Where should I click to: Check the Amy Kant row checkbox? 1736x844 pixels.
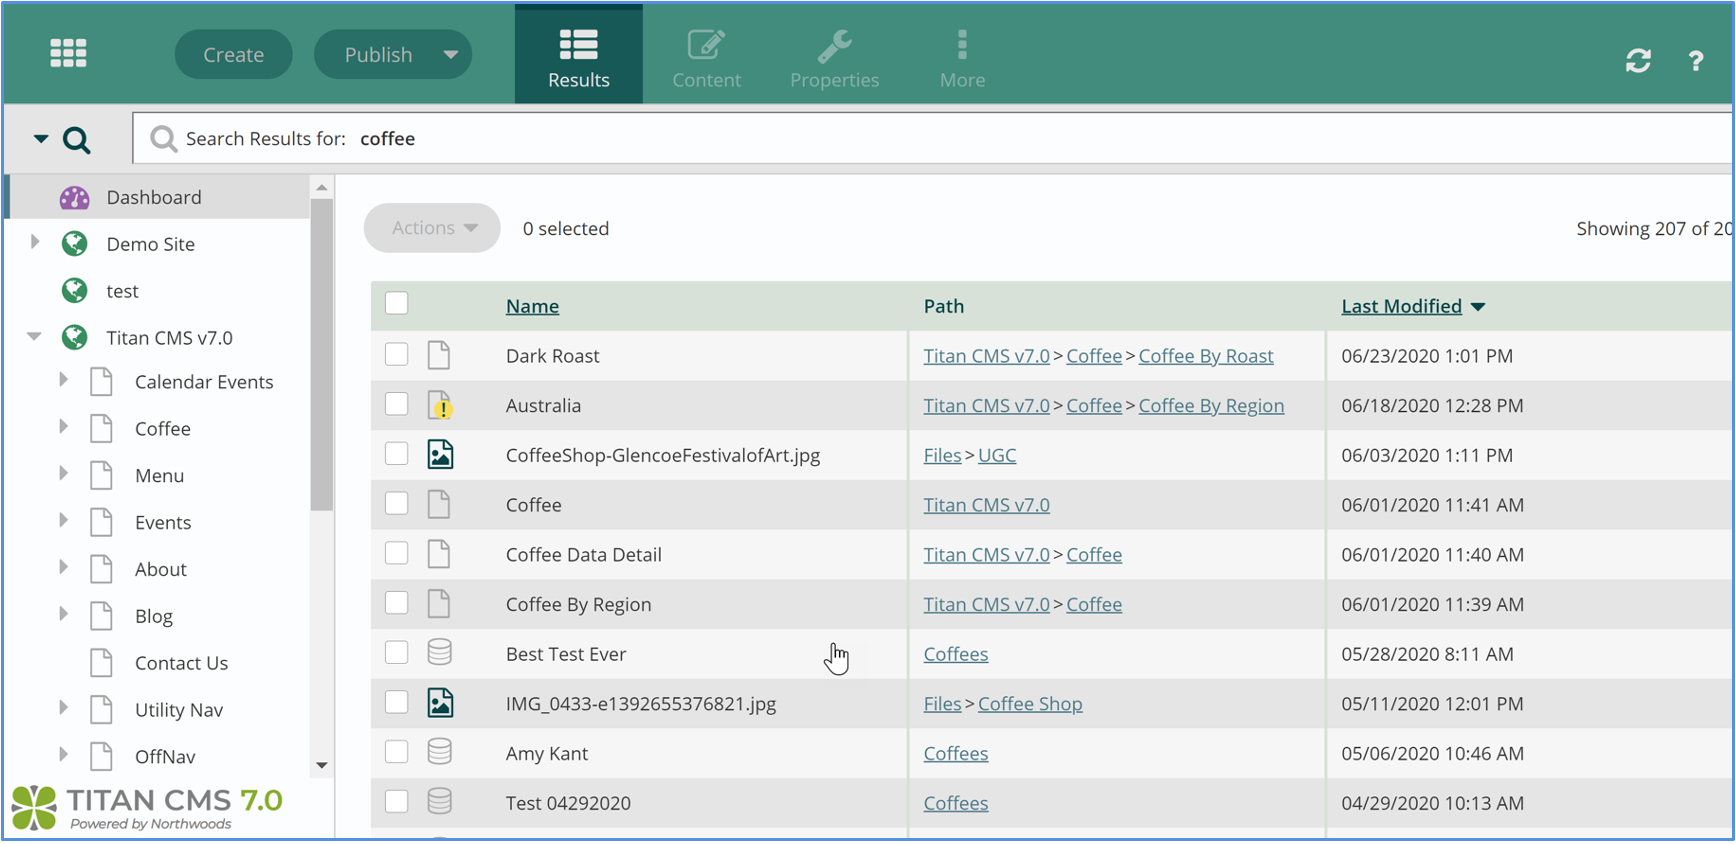397,751
